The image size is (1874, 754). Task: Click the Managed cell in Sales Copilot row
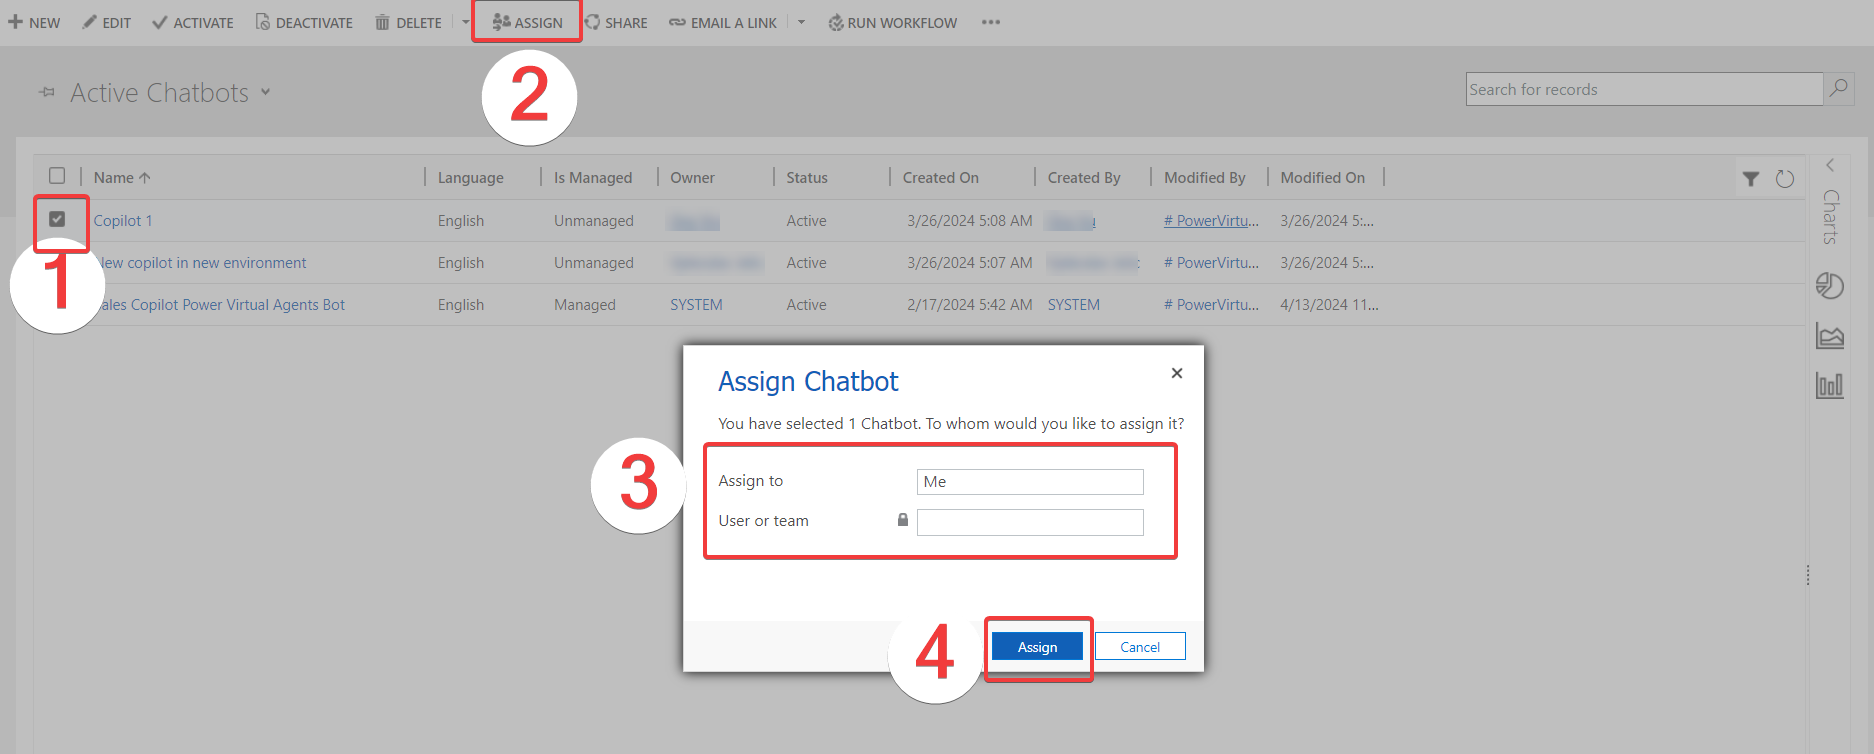pos(585,305)
